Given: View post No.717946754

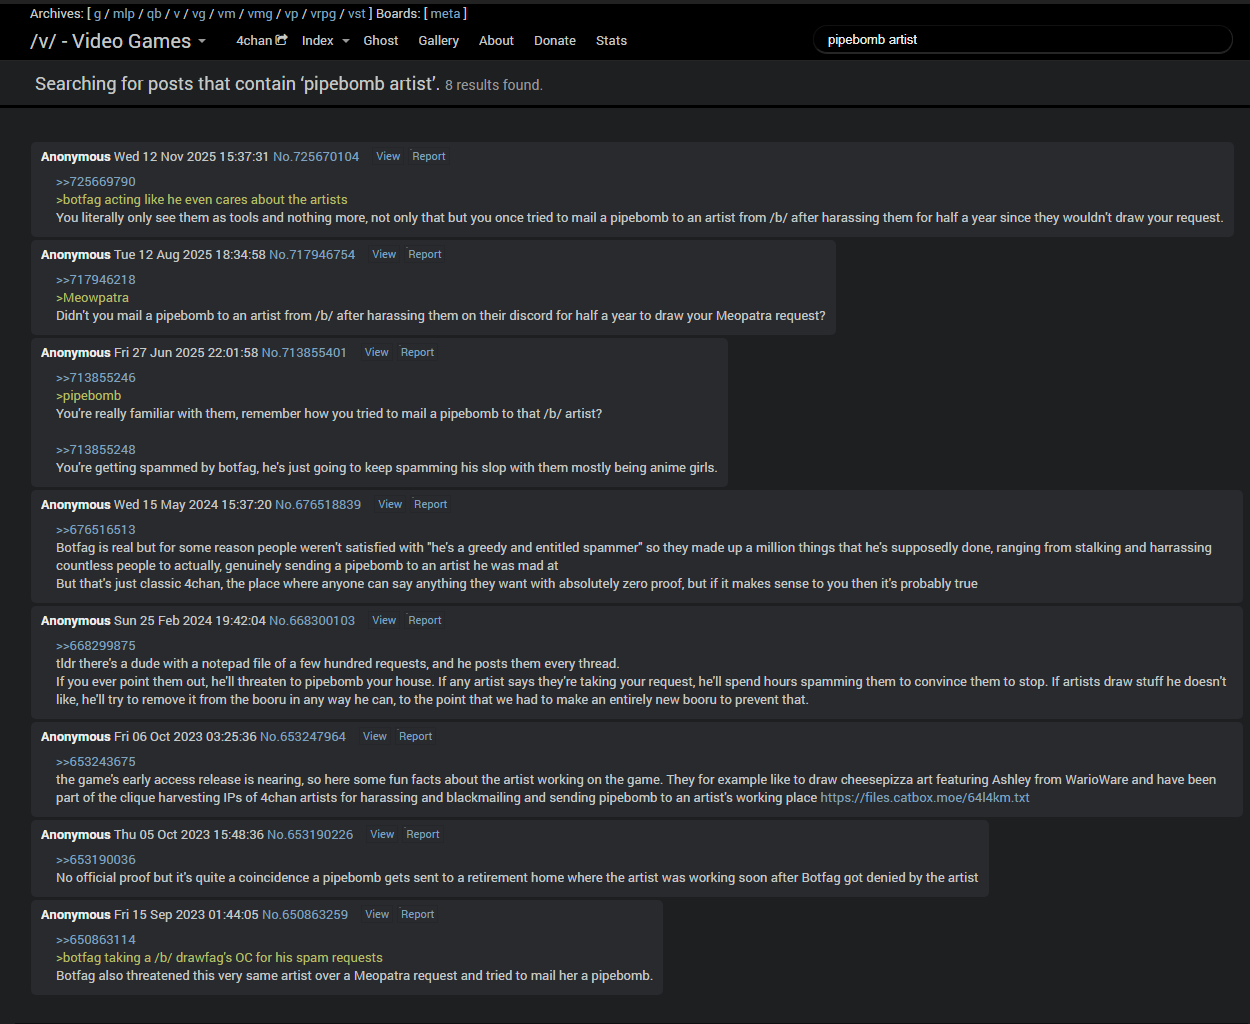Looking at the screenshot, I should (384, 254).
